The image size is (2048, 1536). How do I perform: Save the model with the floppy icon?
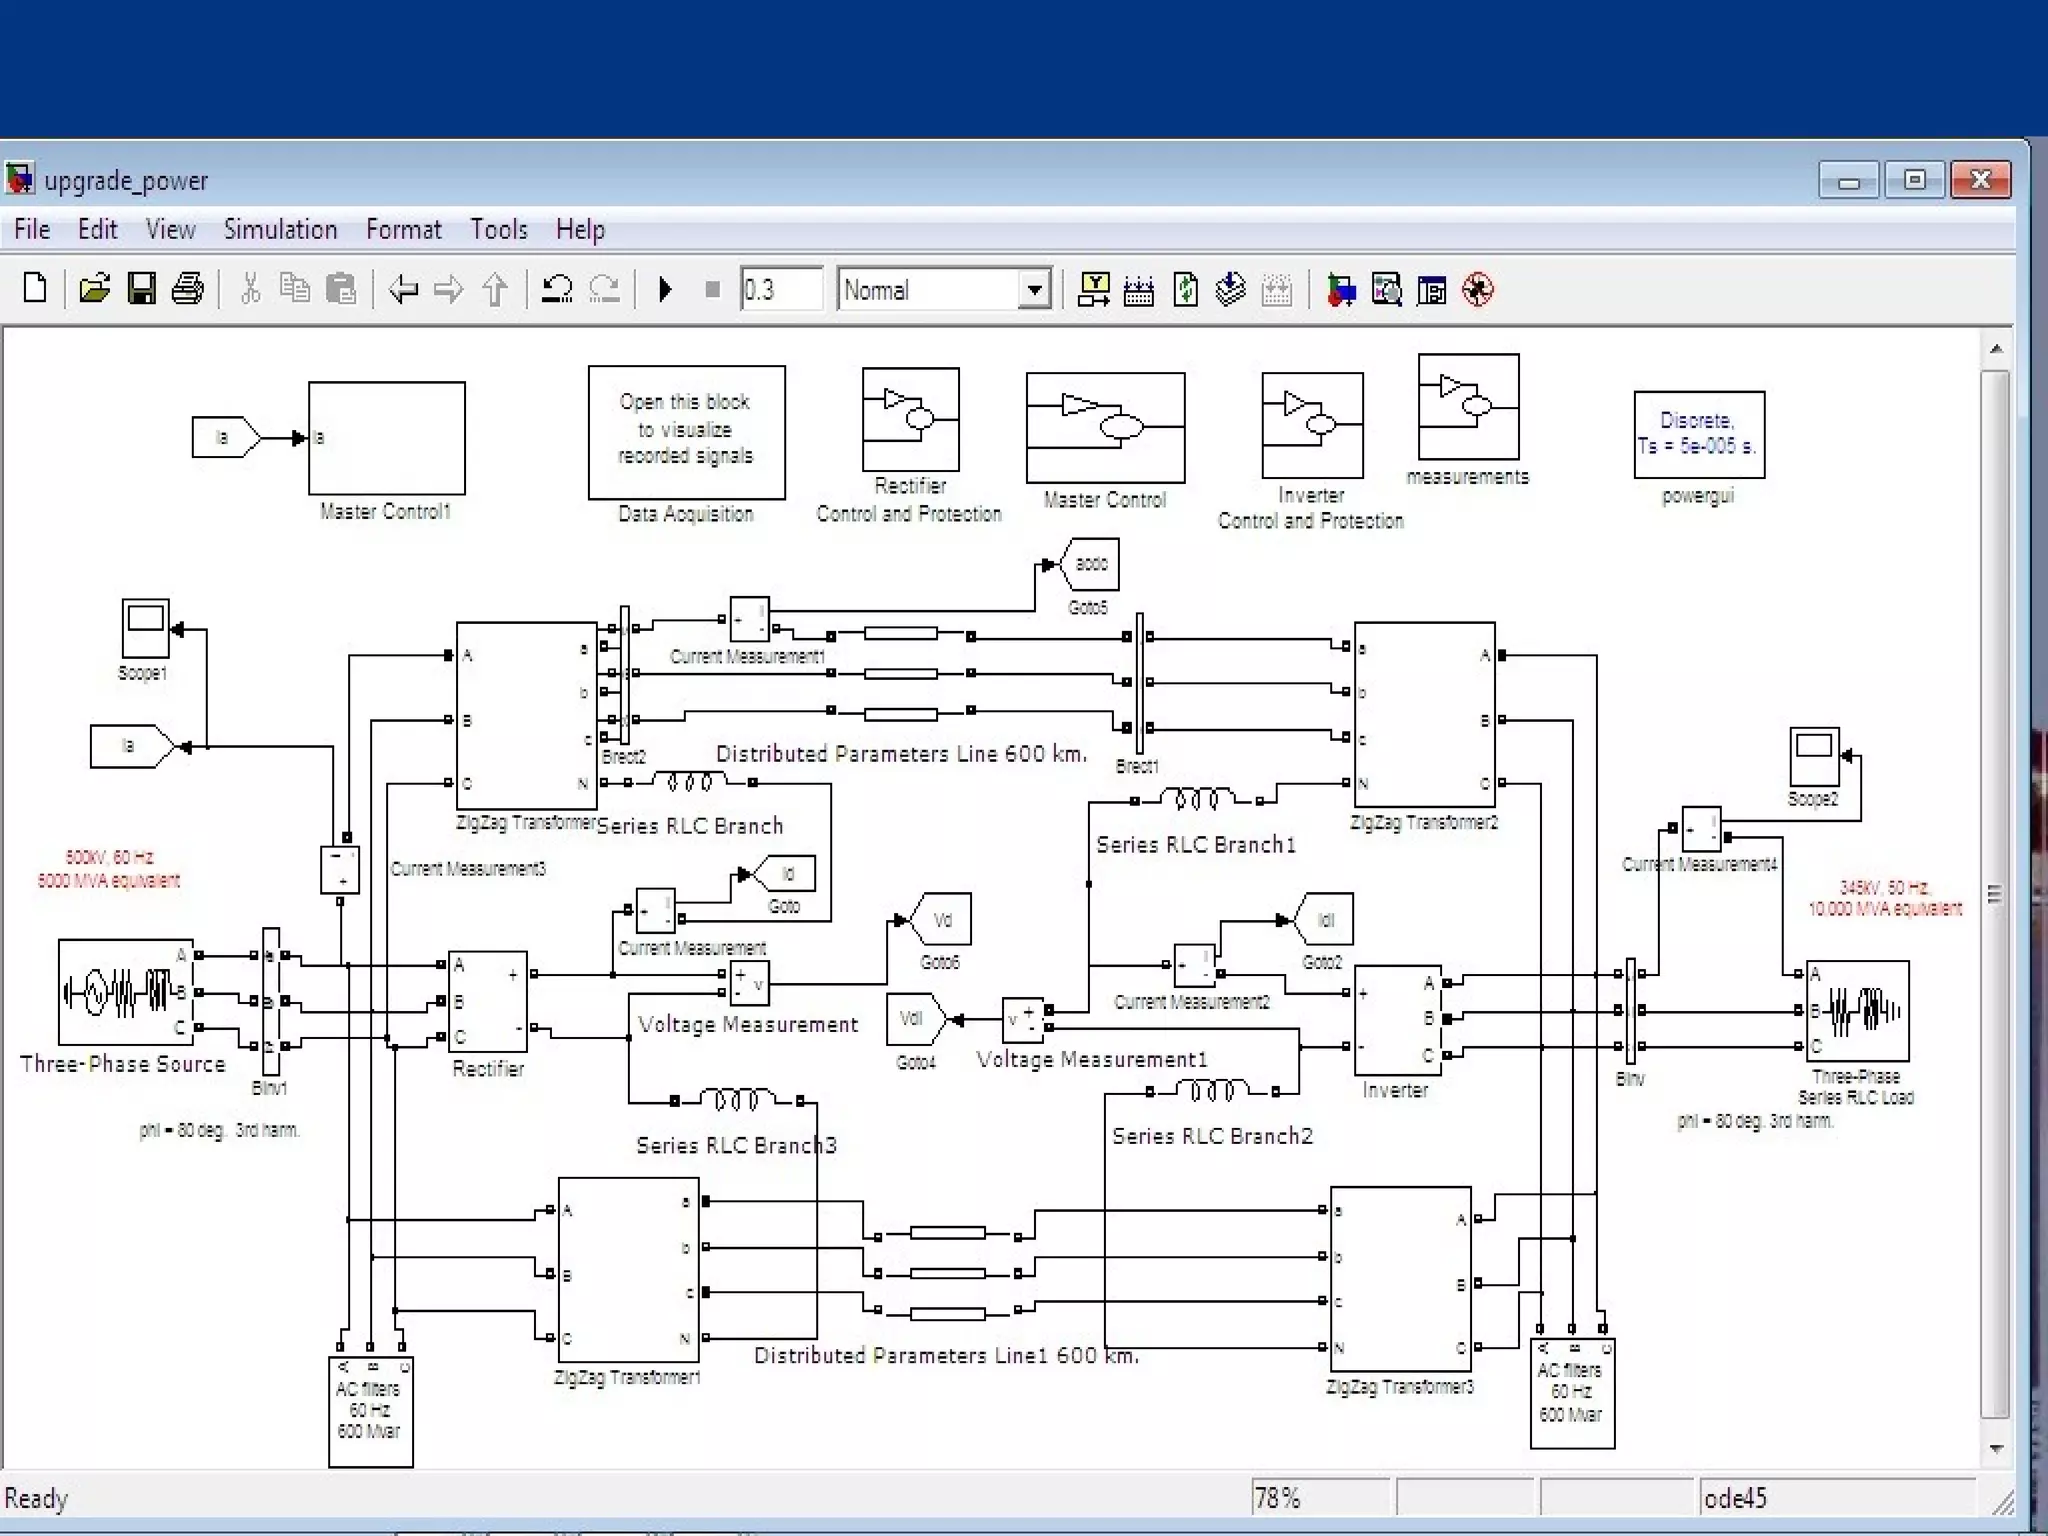[141, 290]
